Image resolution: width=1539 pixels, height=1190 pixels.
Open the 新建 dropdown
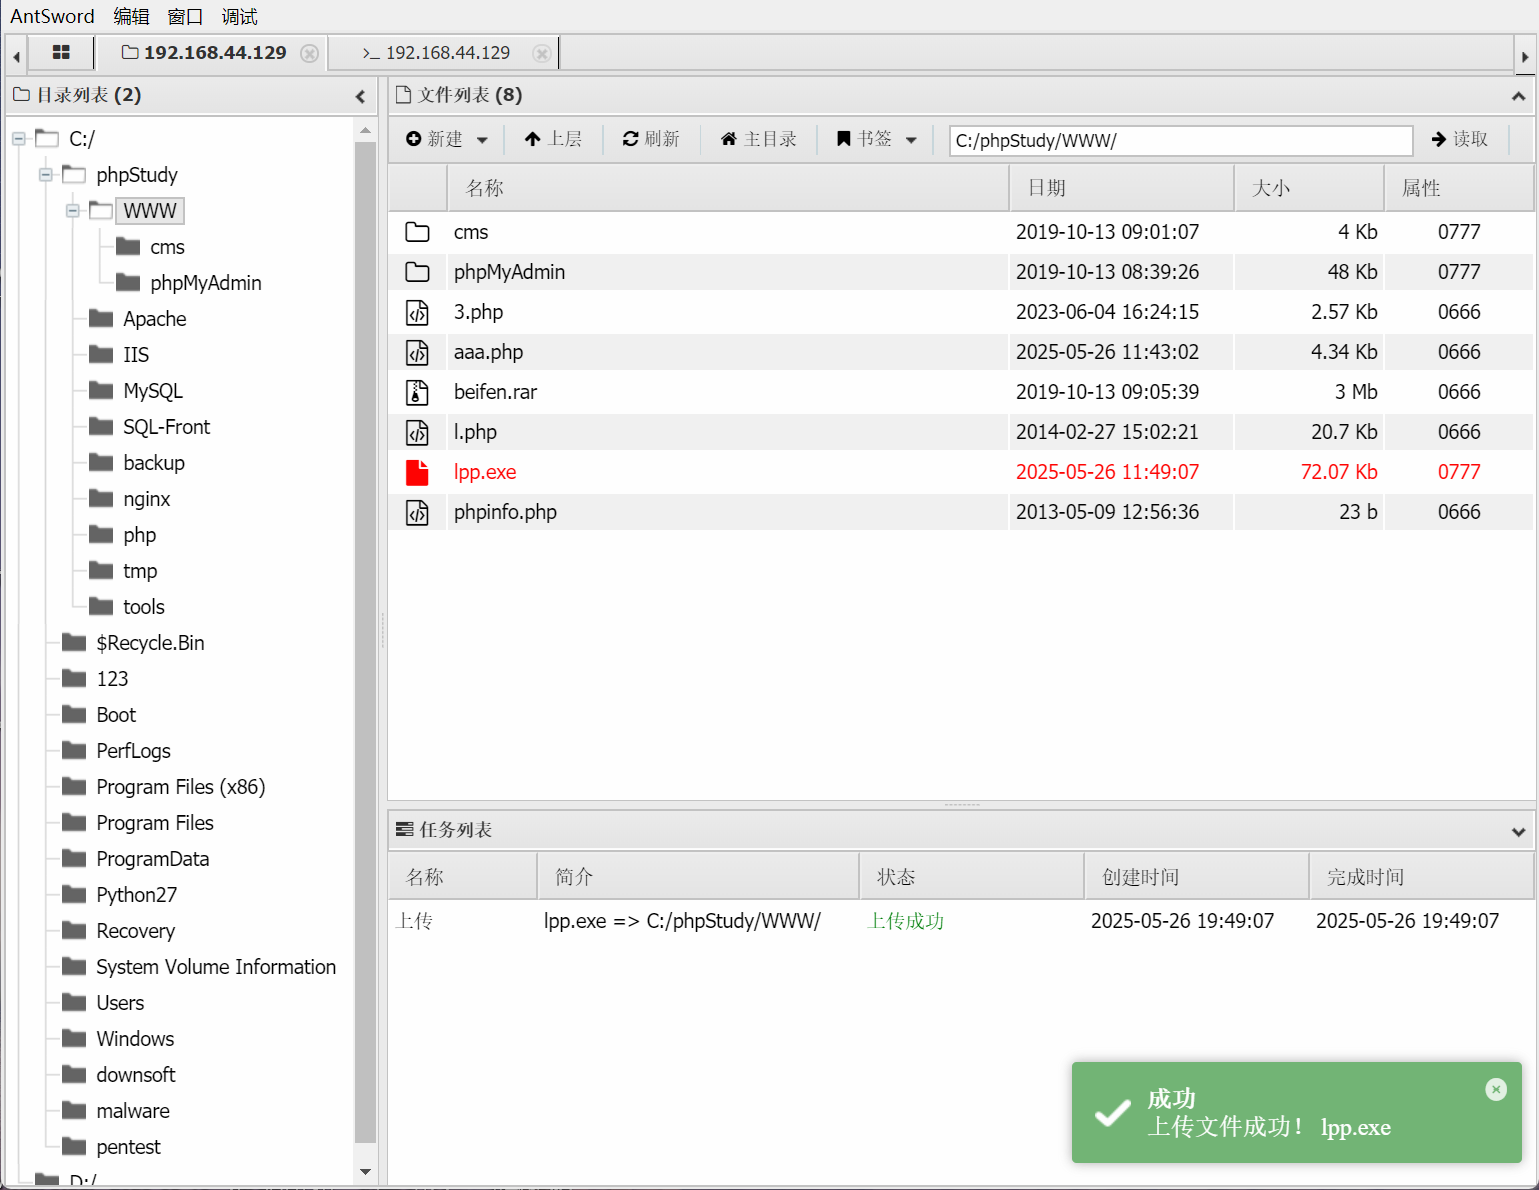tap(447, 139)
